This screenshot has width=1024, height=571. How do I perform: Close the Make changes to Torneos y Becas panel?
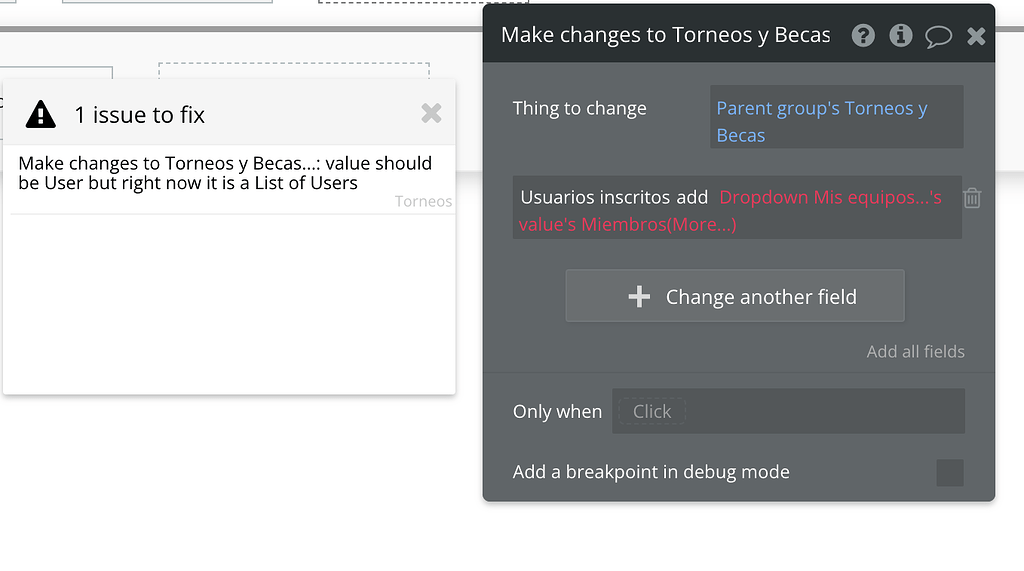pos(976,37)
